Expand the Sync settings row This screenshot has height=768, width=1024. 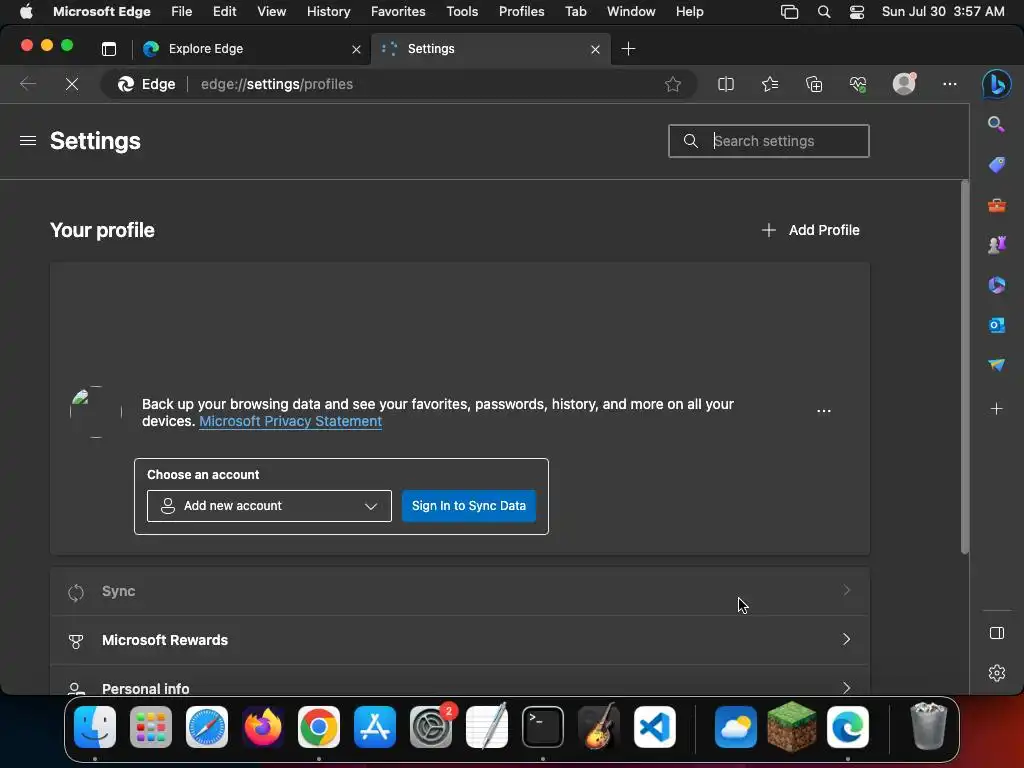coord(460,591)
